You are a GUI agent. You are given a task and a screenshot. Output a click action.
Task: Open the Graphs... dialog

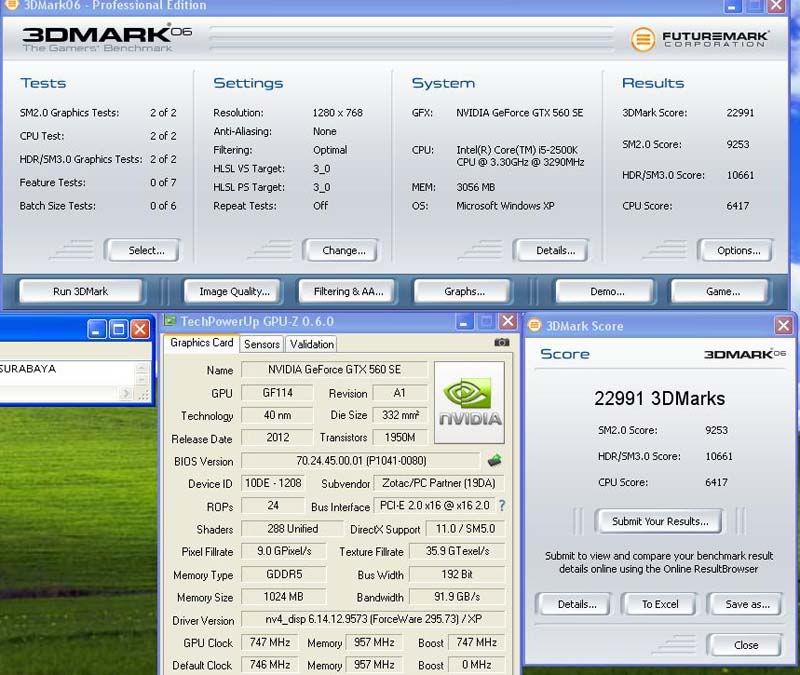(462, 291)
